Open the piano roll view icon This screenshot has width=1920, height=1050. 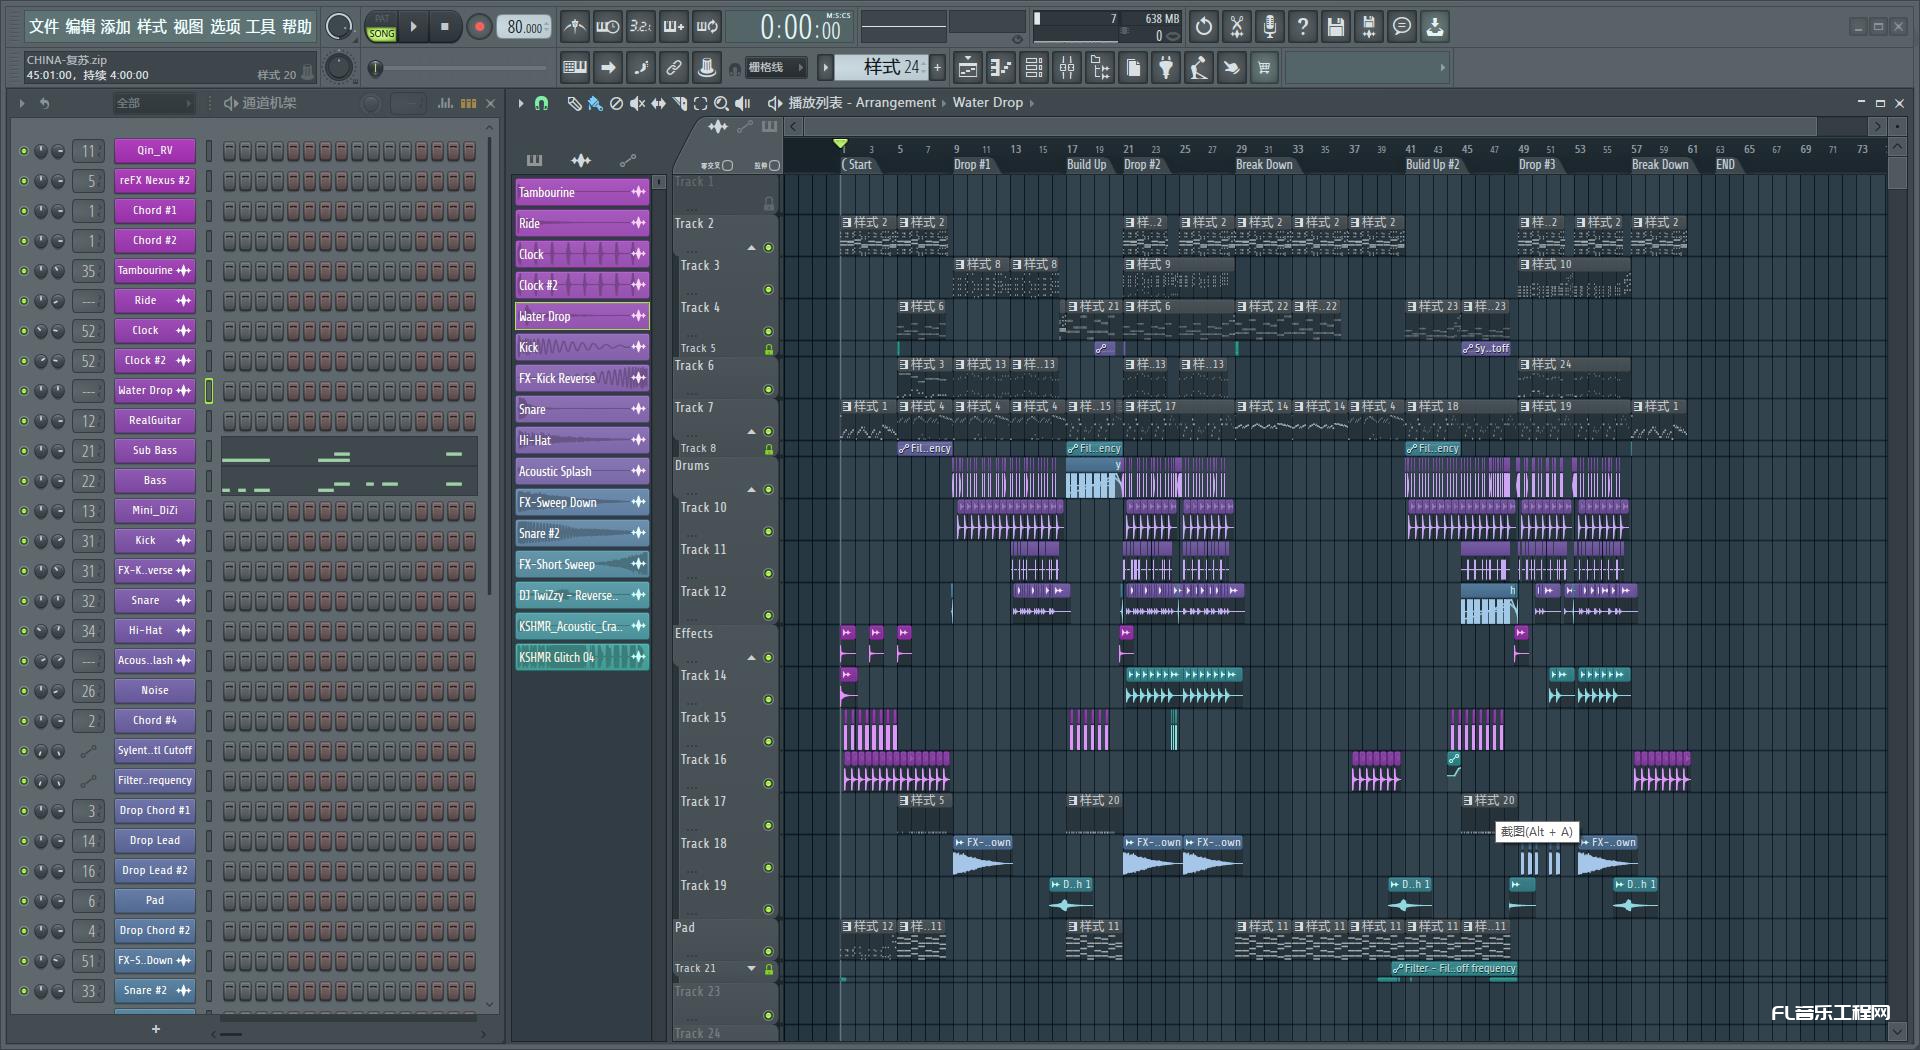[x=1001, y=68]
